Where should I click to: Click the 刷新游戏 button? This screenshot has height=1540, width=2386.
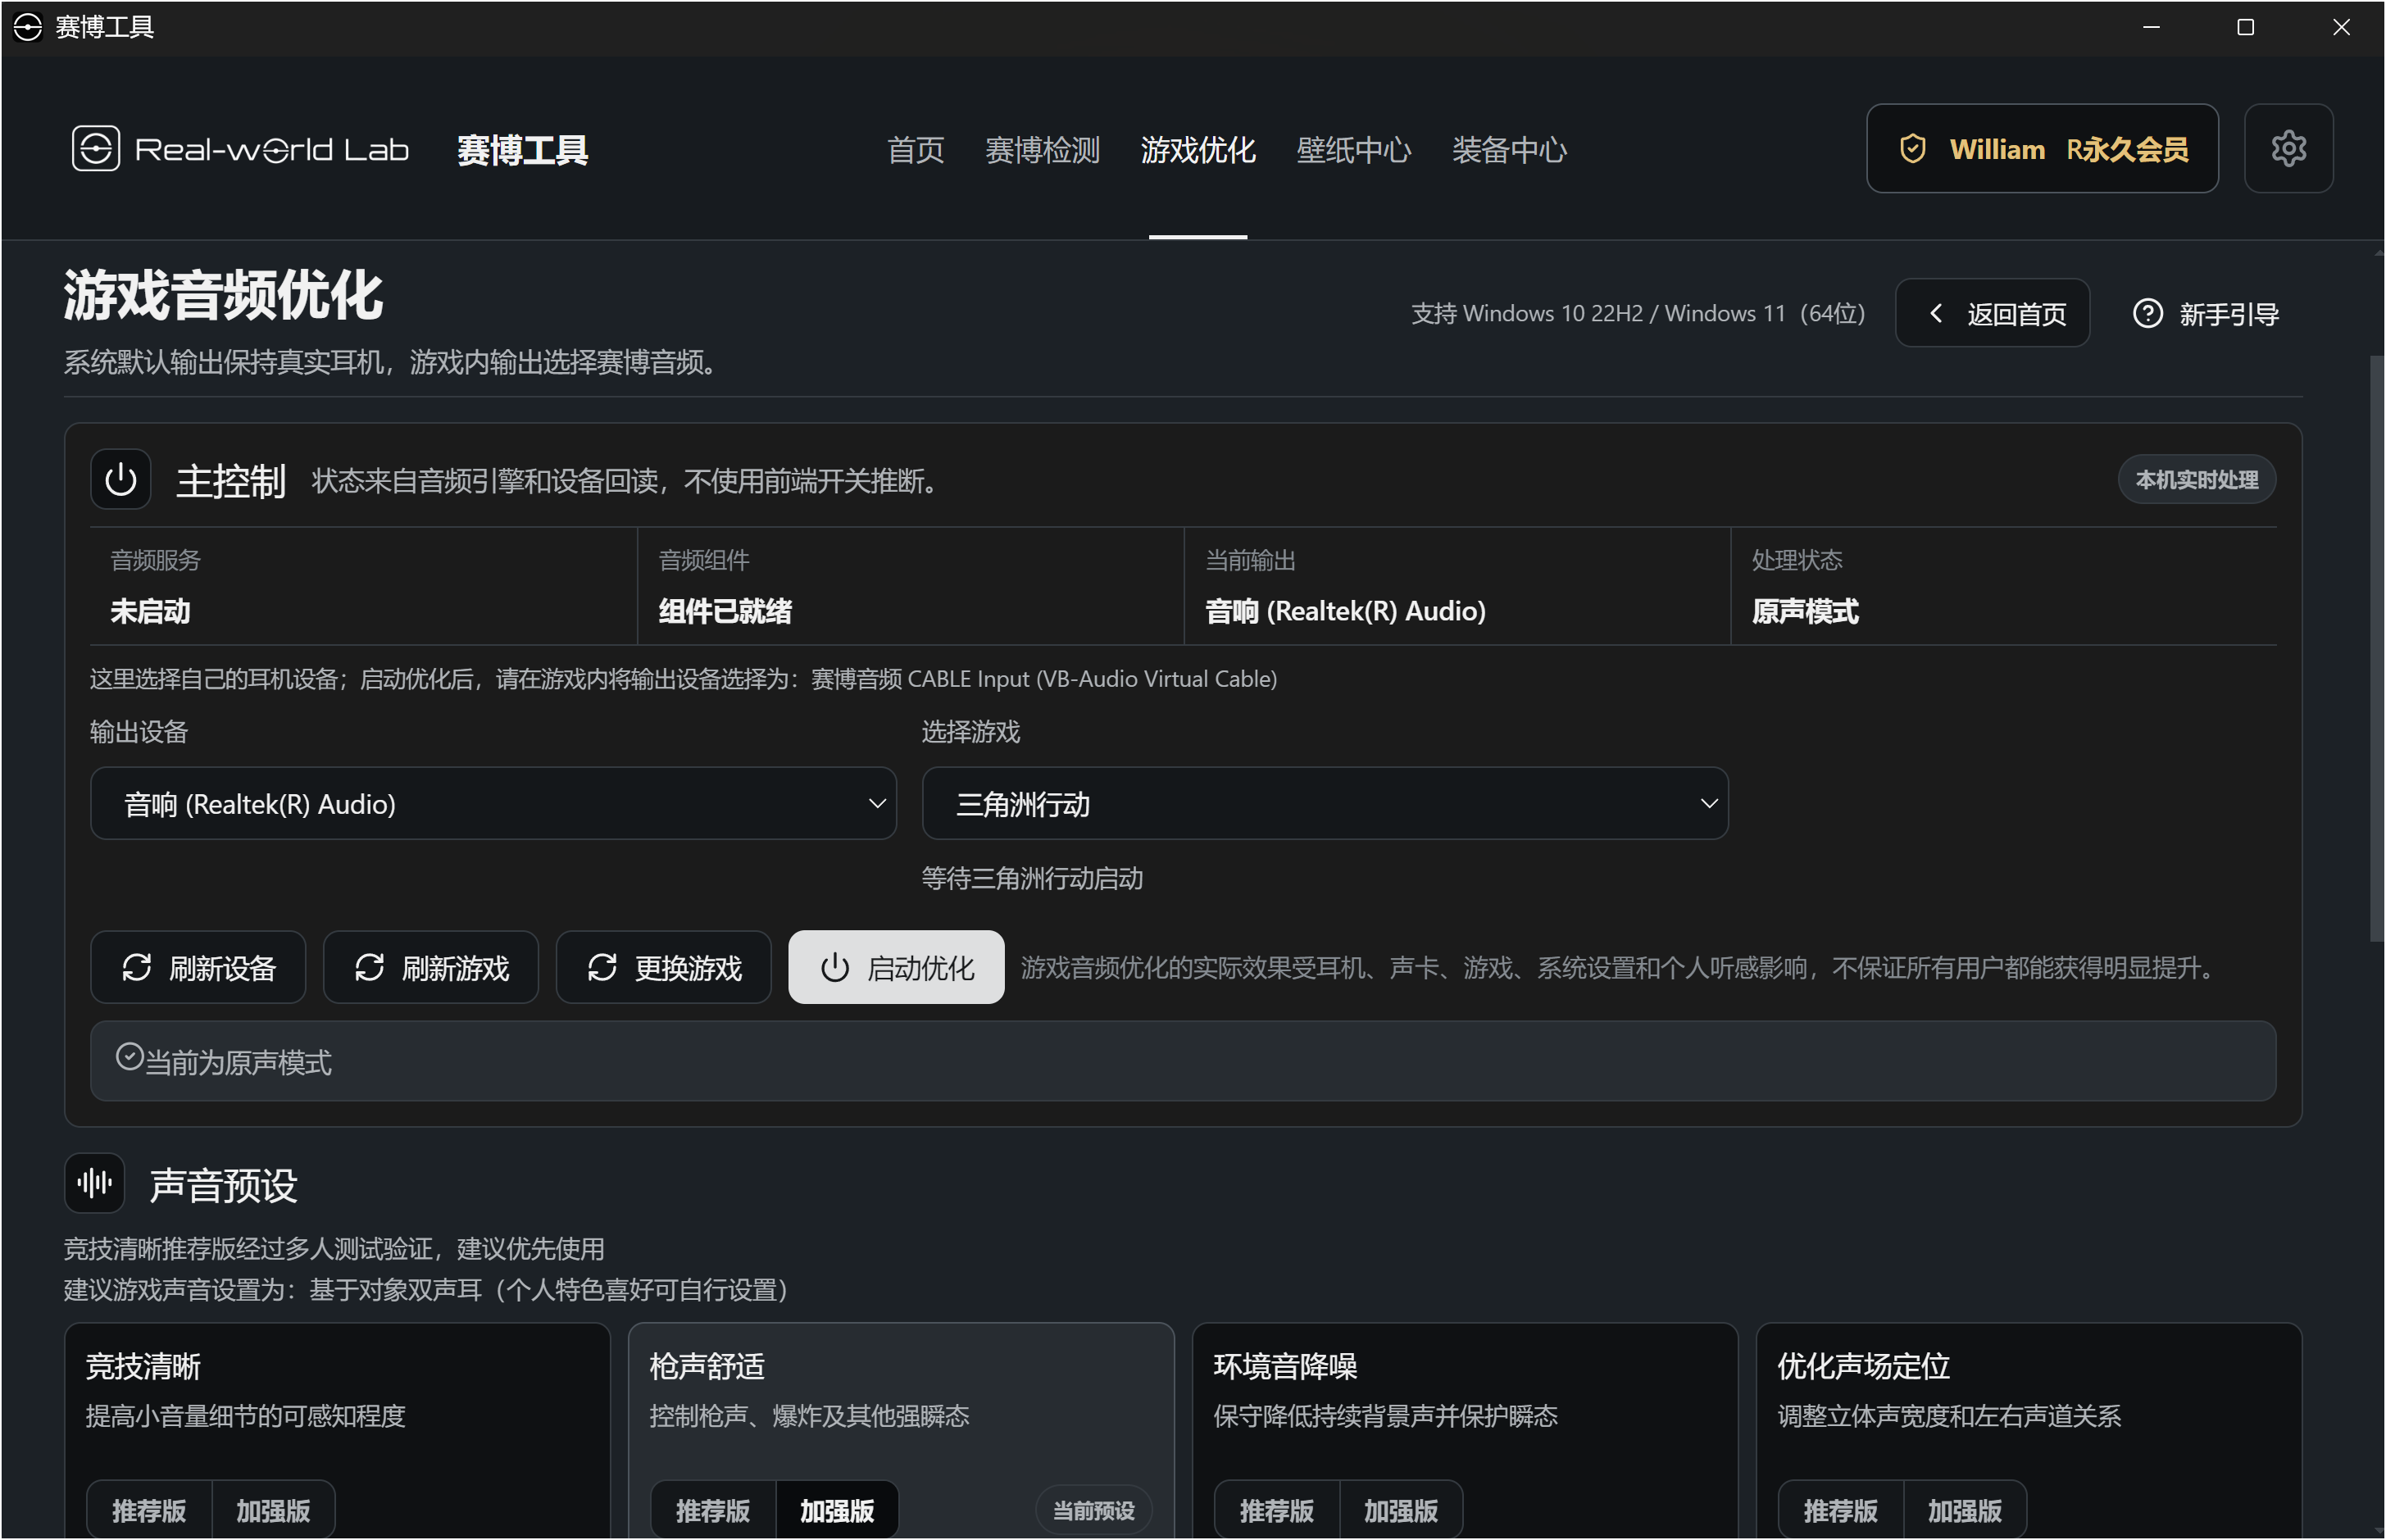pyautogui.click(x=431, y=968)
